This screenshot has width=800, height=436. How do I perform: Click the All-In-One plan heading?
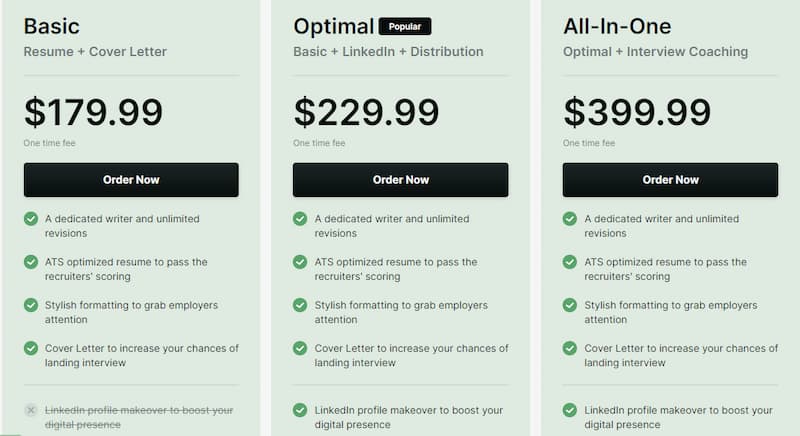coord(617,27)
